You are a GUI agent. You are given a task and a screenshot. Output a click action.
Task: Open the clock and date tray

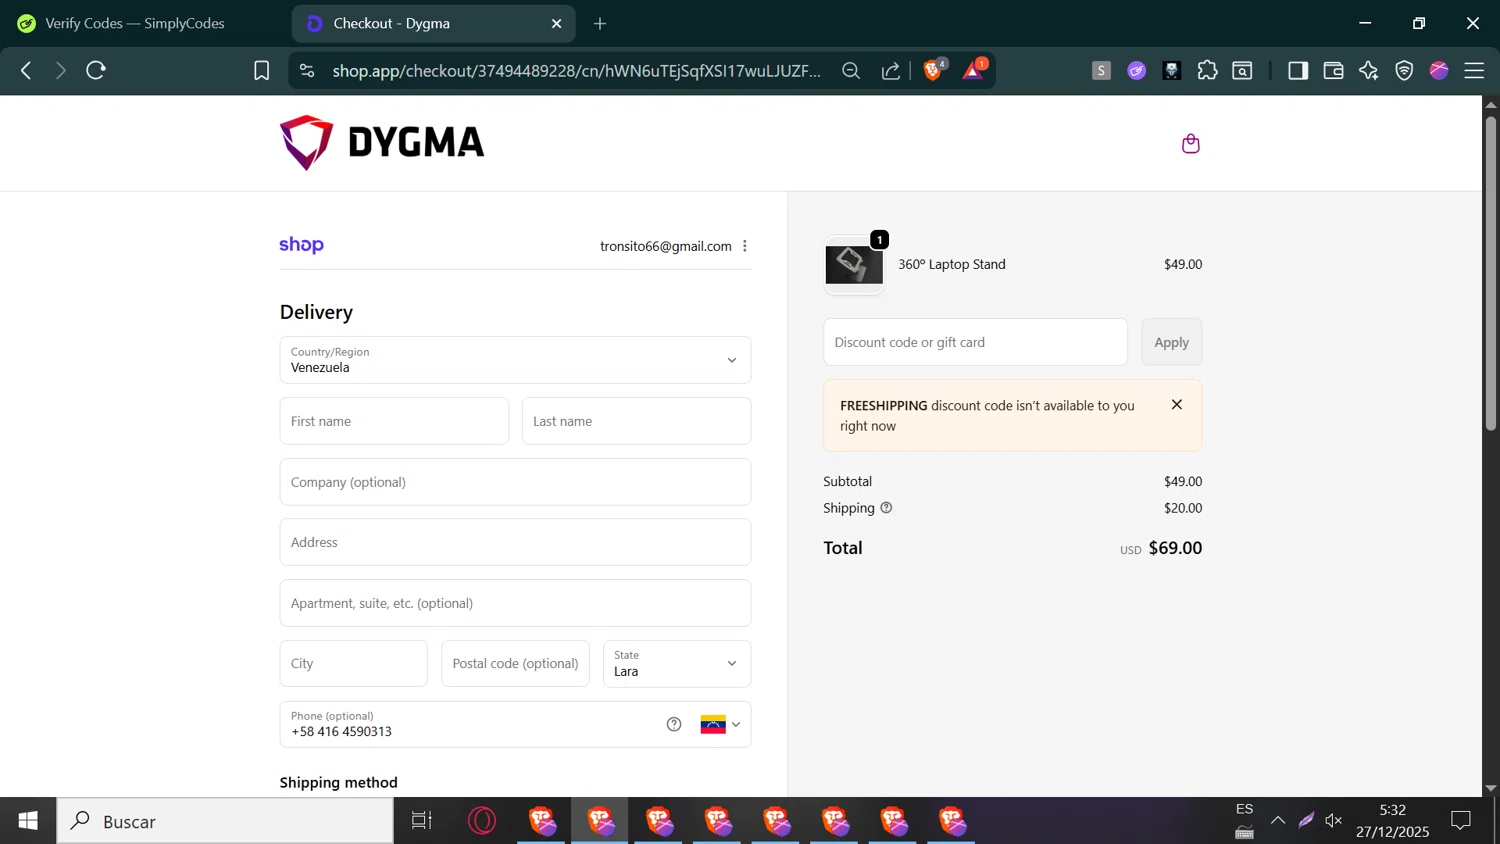1393,821
